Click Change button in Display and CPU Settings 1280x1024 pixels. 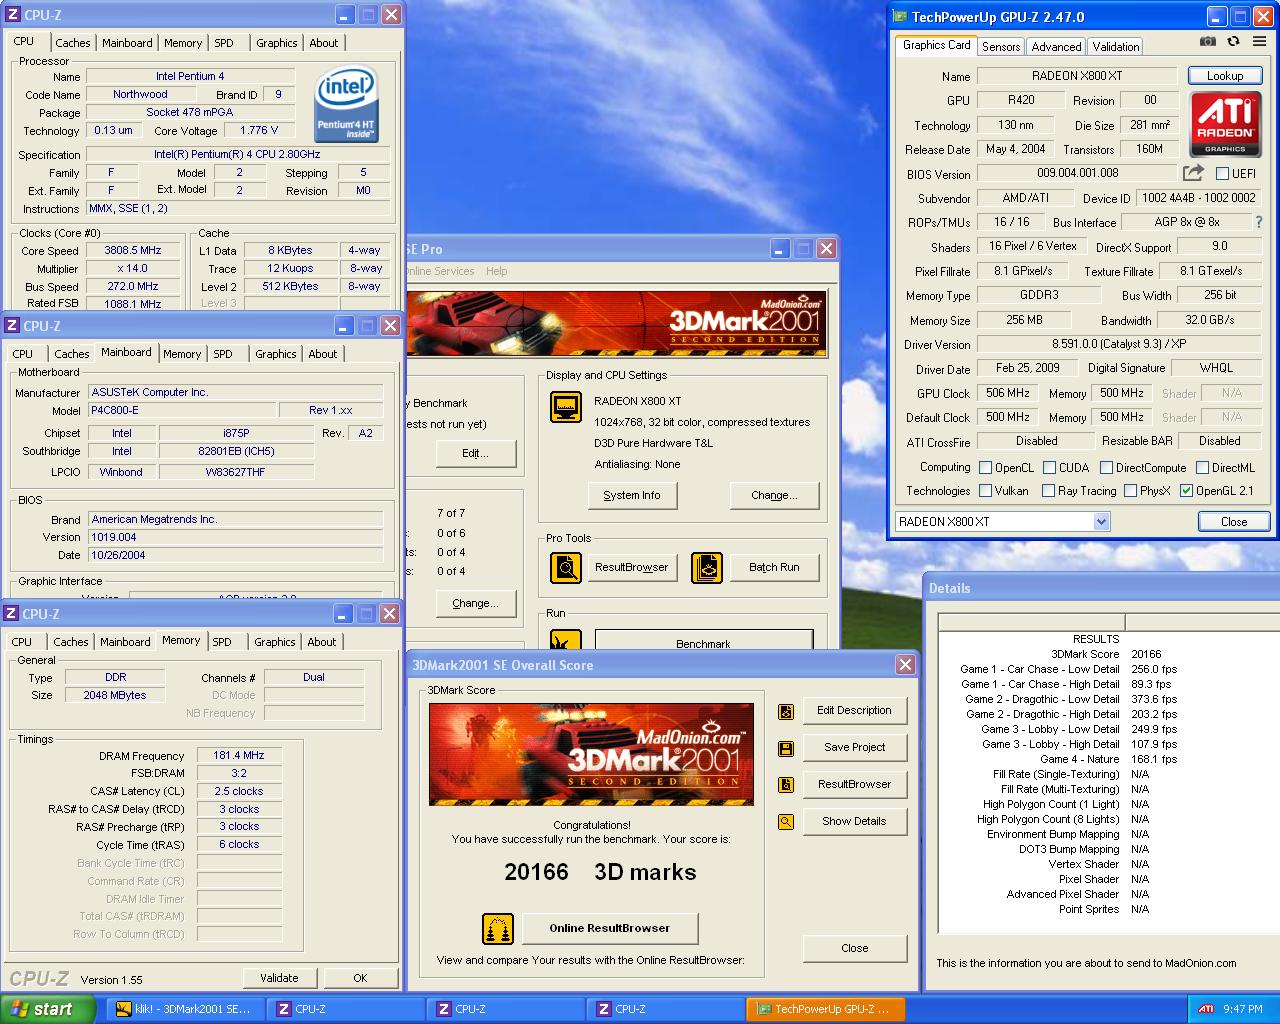(774, 496)
